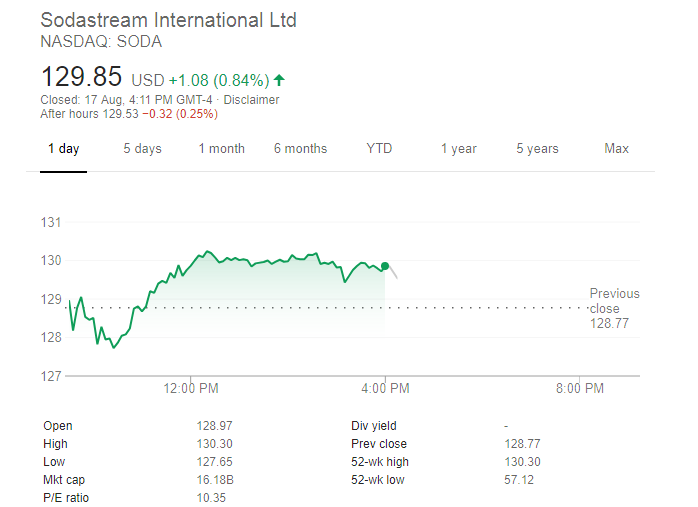View the 5 years chart tab
This screenshot has width=698, height=507.
pos(537,149)
